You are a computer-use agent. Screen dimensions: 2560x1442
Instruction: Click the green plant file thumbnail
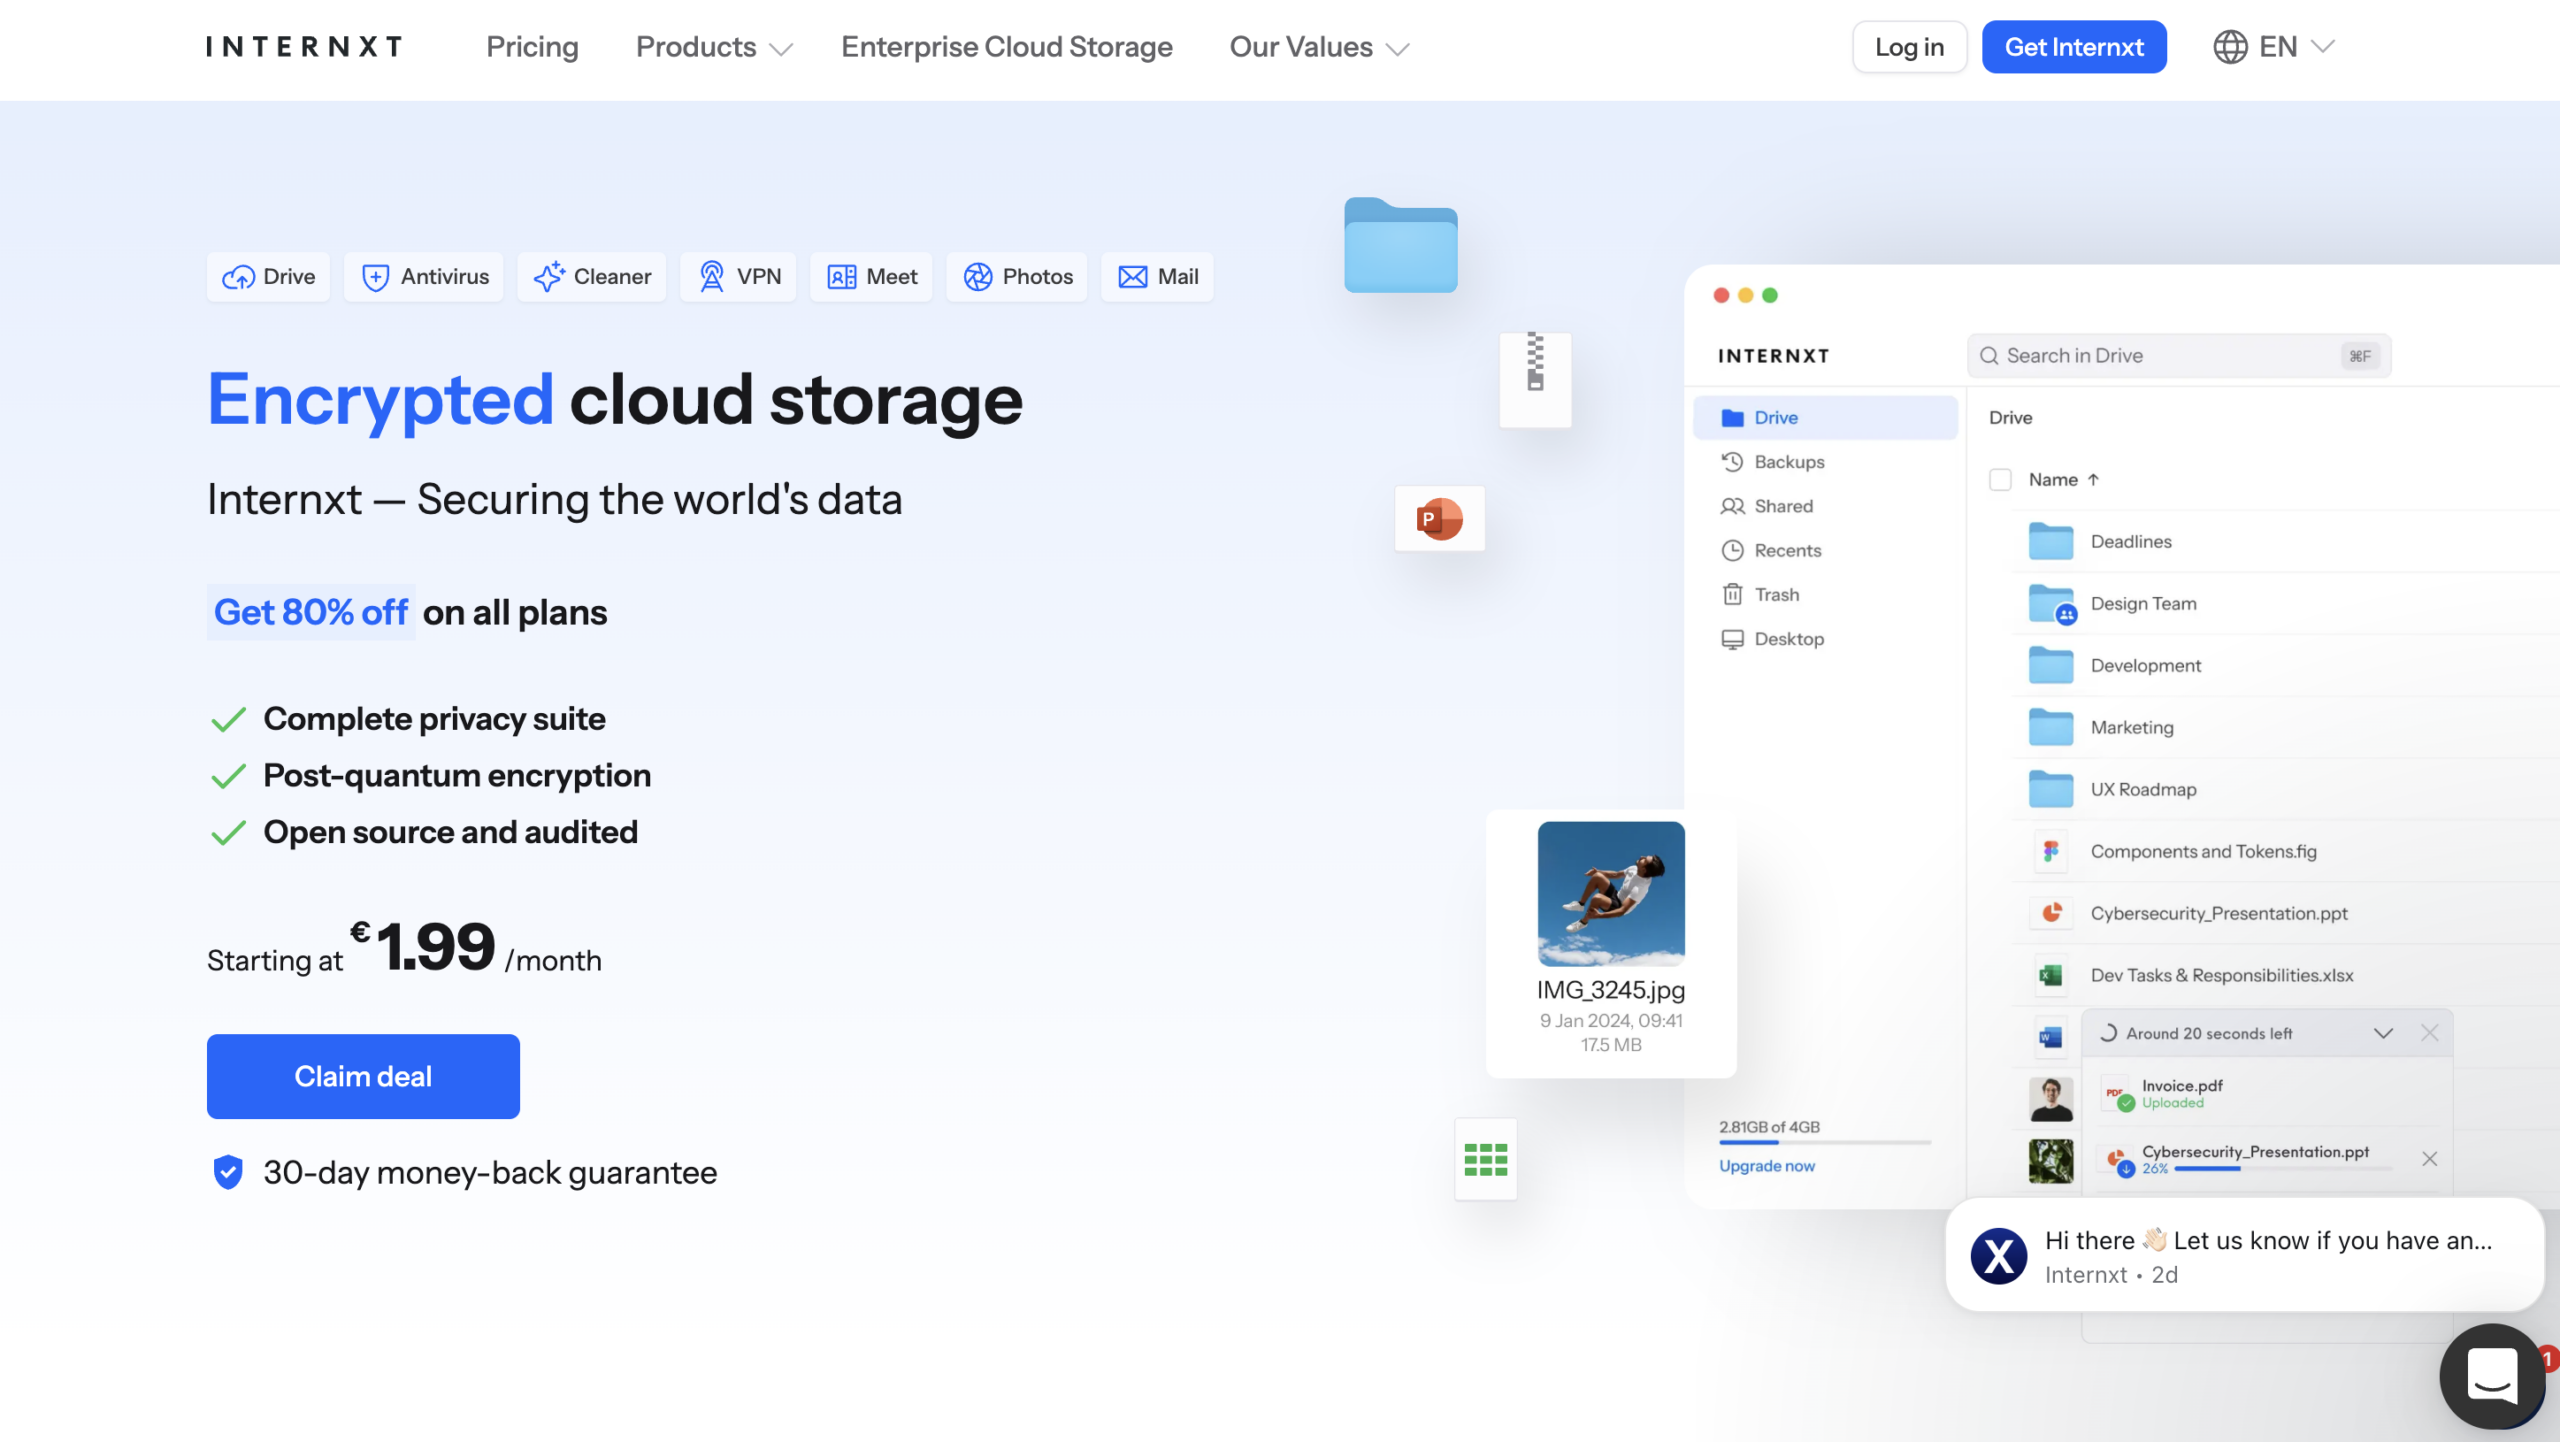click(2051, 1161)
